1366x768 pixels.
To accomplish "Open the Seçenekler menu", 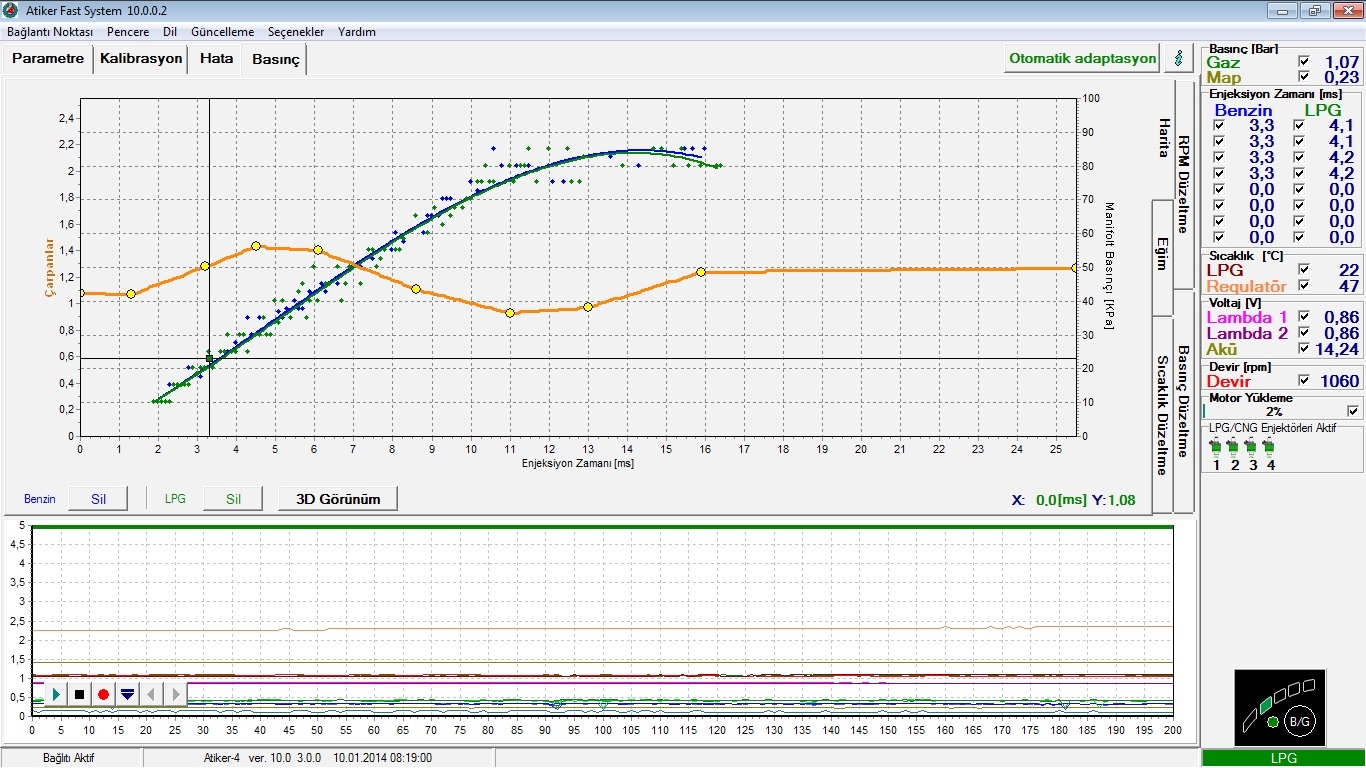I will pos(296,32).
